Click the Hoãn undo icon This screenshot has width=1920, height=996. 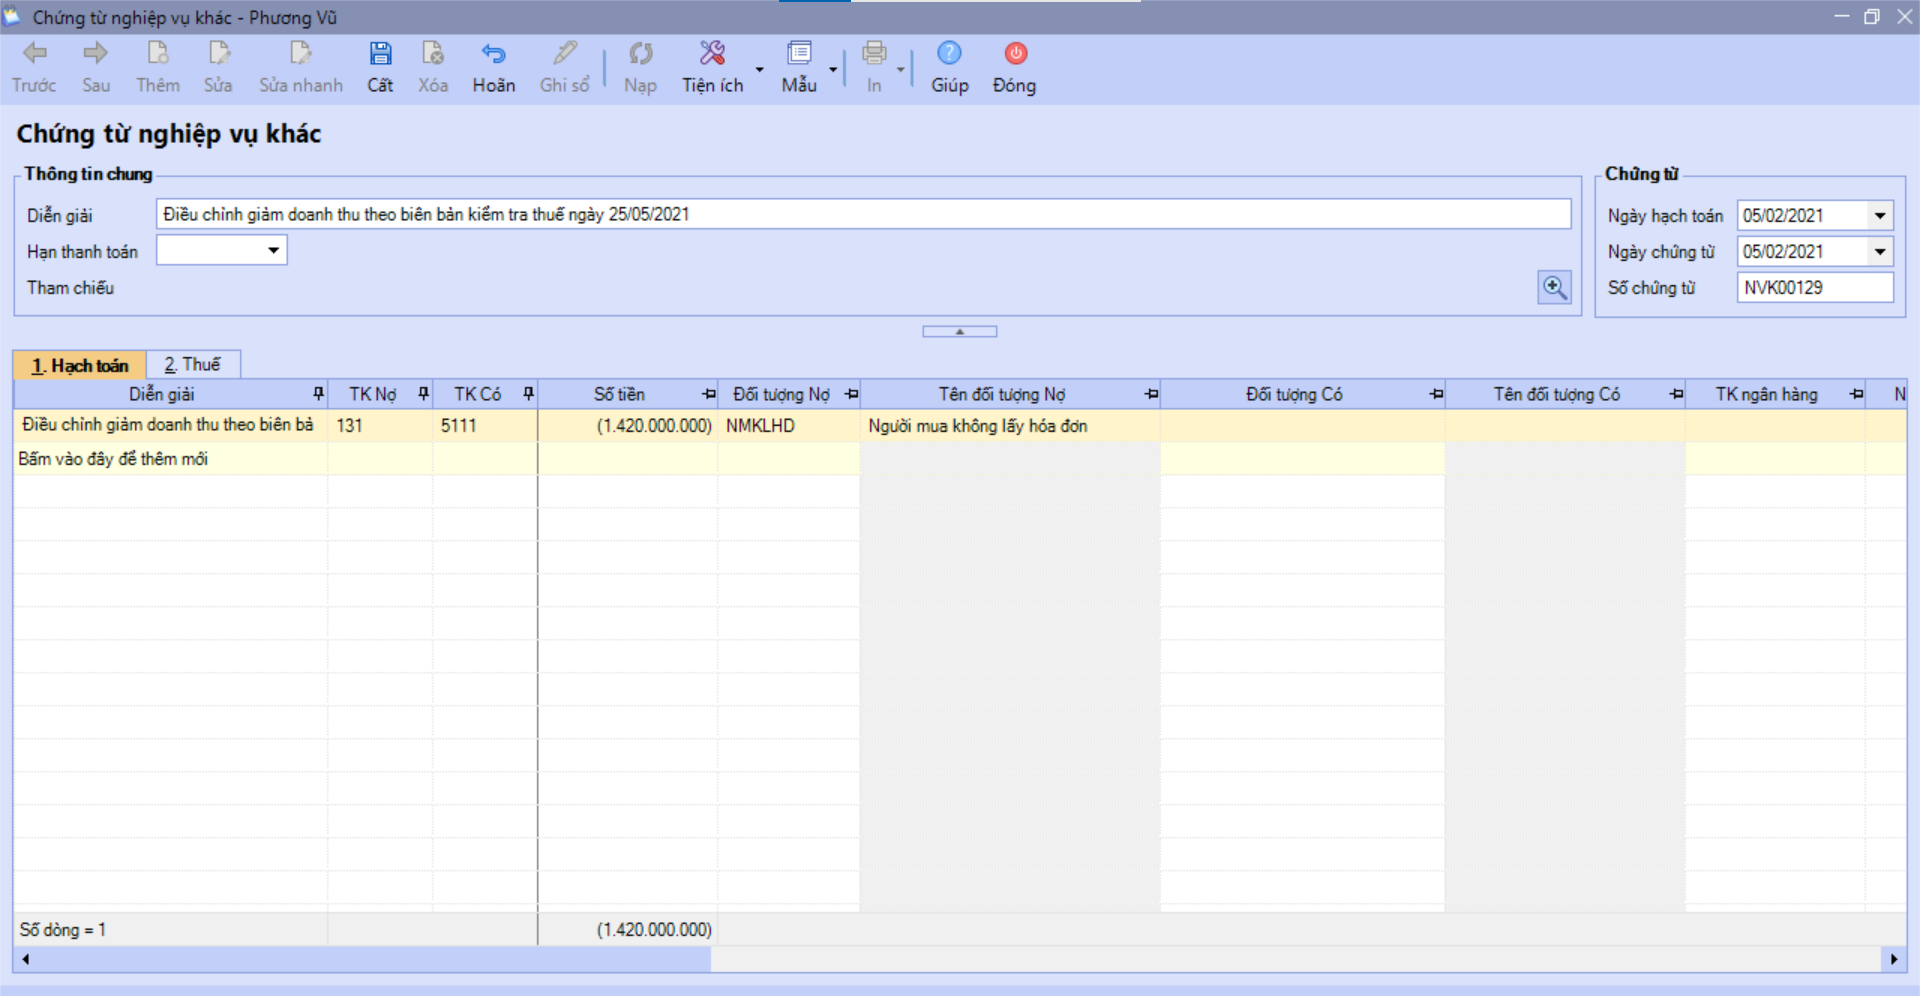click(493, 54)
